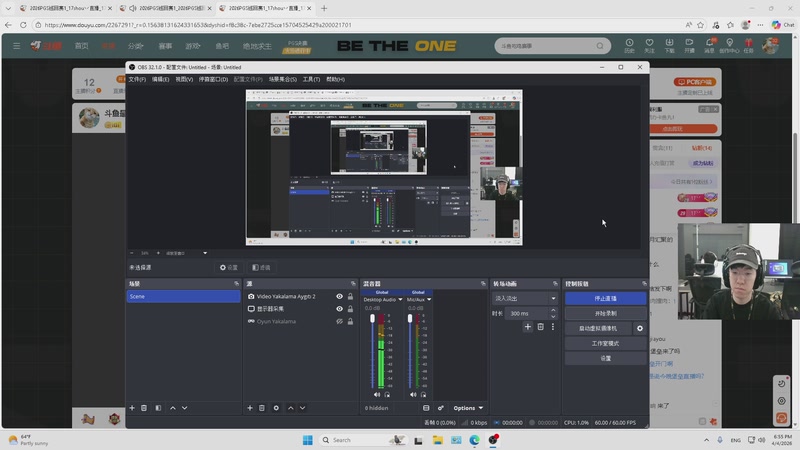The width and height of the screenshot is (800, 450).
Task: Undock the Sources panel float icon
Action: point(353,284)
